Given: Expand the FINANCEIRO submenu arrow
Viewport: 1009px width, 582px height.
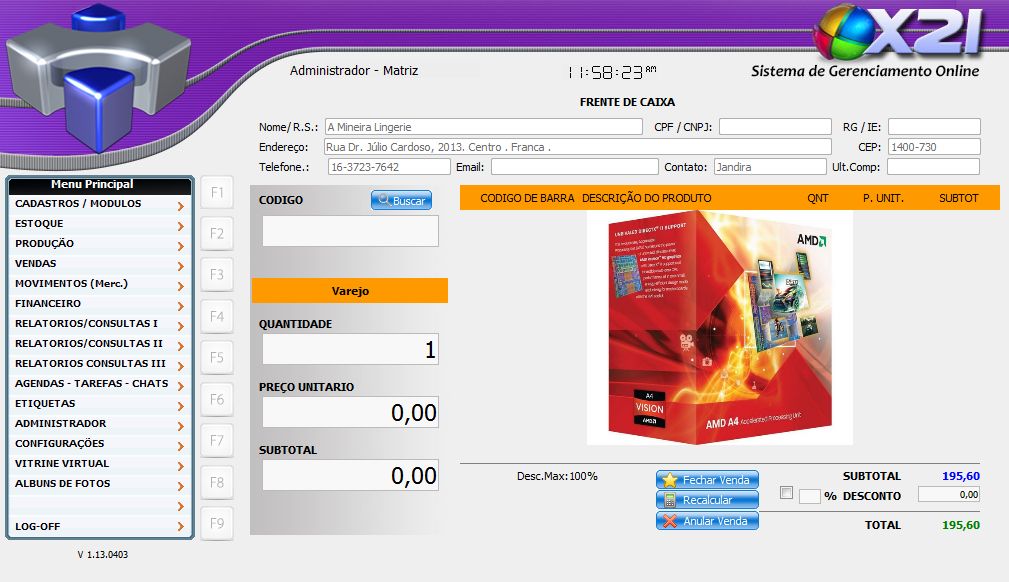Looking at the screenshot, I should (x=180, y=305).
